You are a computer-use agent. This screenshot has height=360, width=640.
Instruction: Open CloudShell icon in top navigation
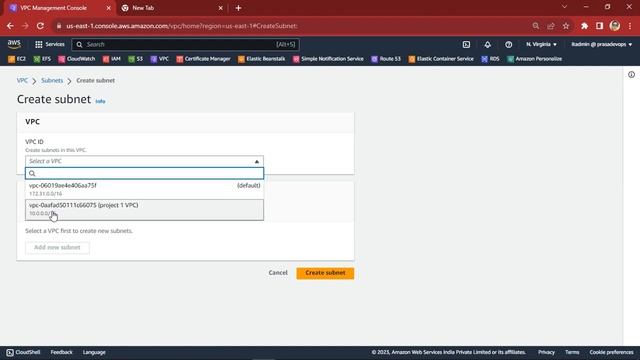pyautogui.click(x=466, y=44)
